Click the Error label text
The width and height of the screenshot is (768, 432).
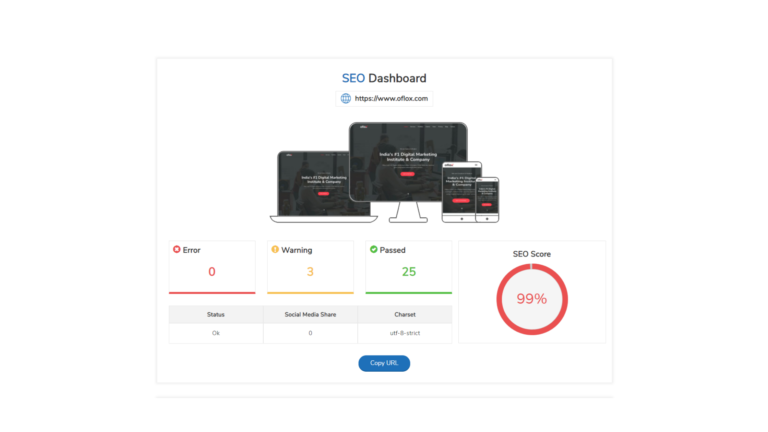point(192,250)
